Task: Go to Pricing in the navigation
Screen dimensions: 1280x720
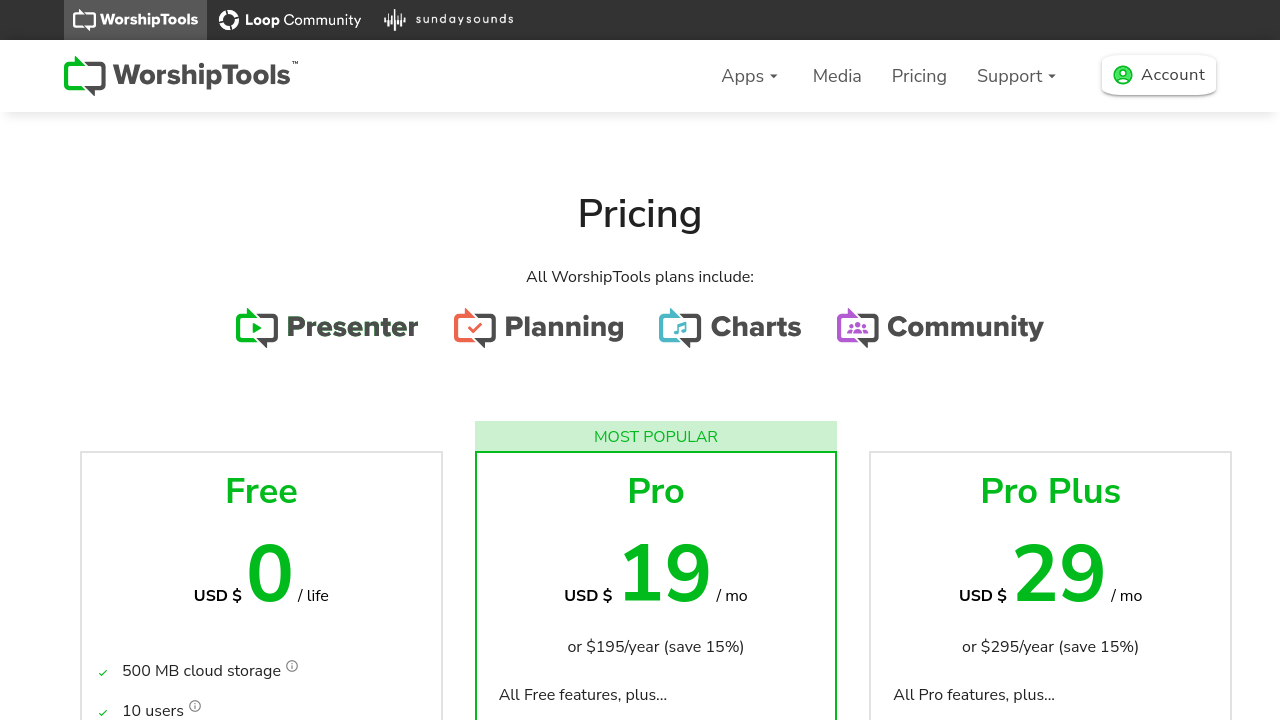Action: click(x=919, y=76)
